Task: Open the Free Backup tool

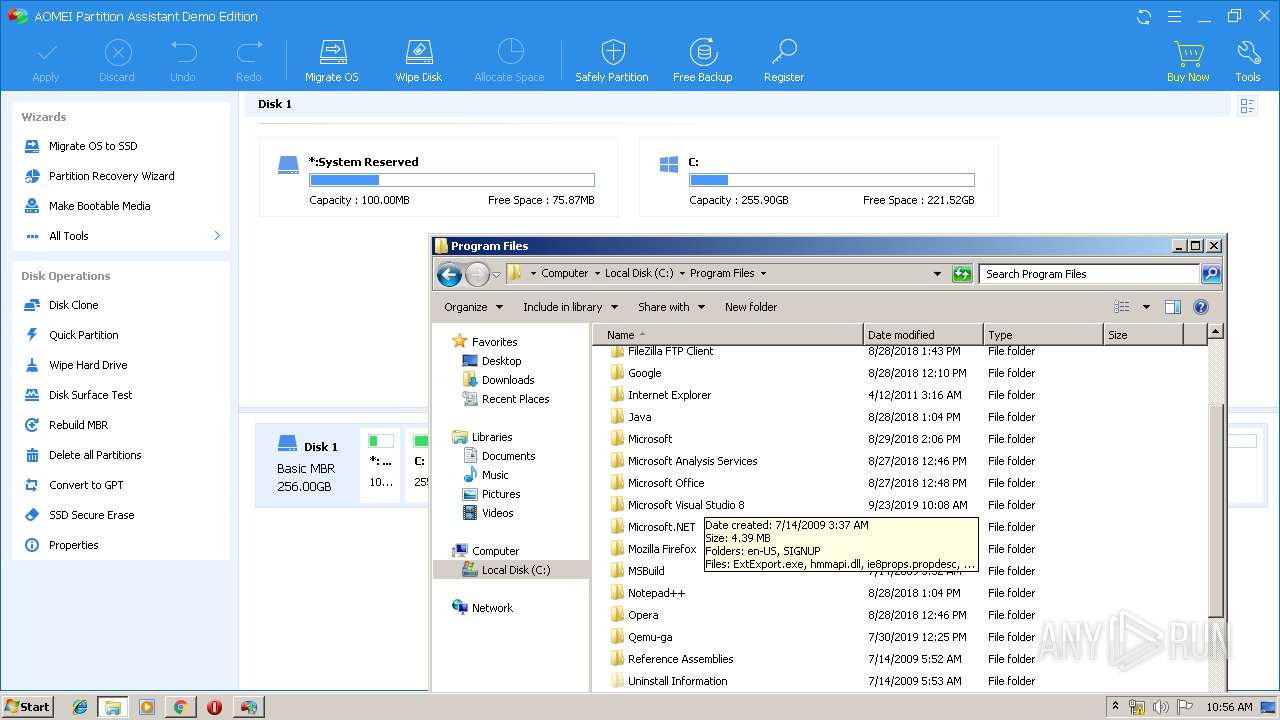Action: (702, 61)
